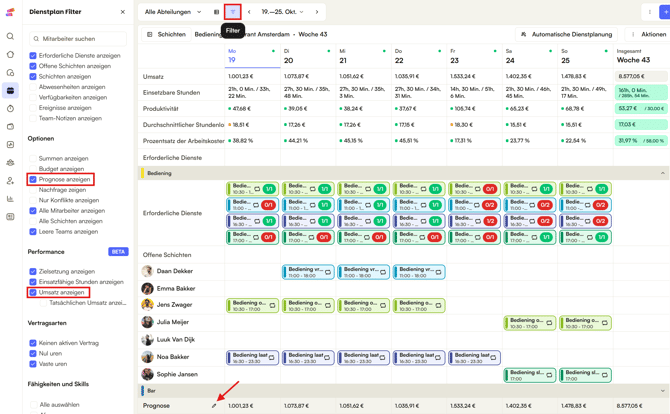Collapse the Bediening section chevron
670x414 pixels.
tap(662, 173)
